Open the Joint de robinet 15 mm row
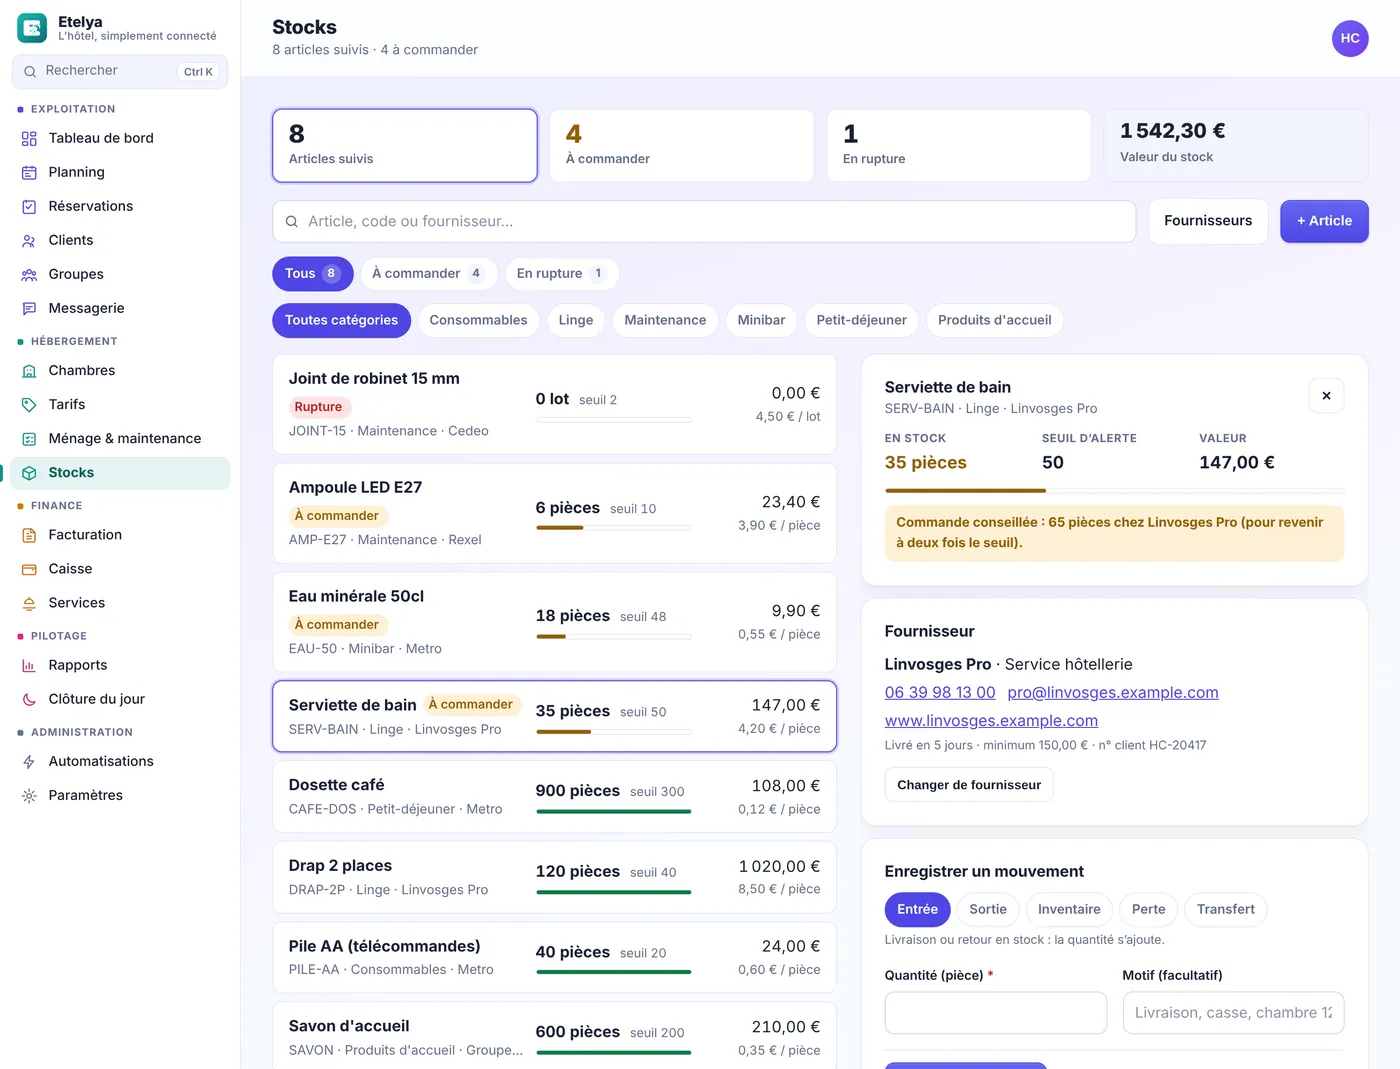 click(555, 405)
